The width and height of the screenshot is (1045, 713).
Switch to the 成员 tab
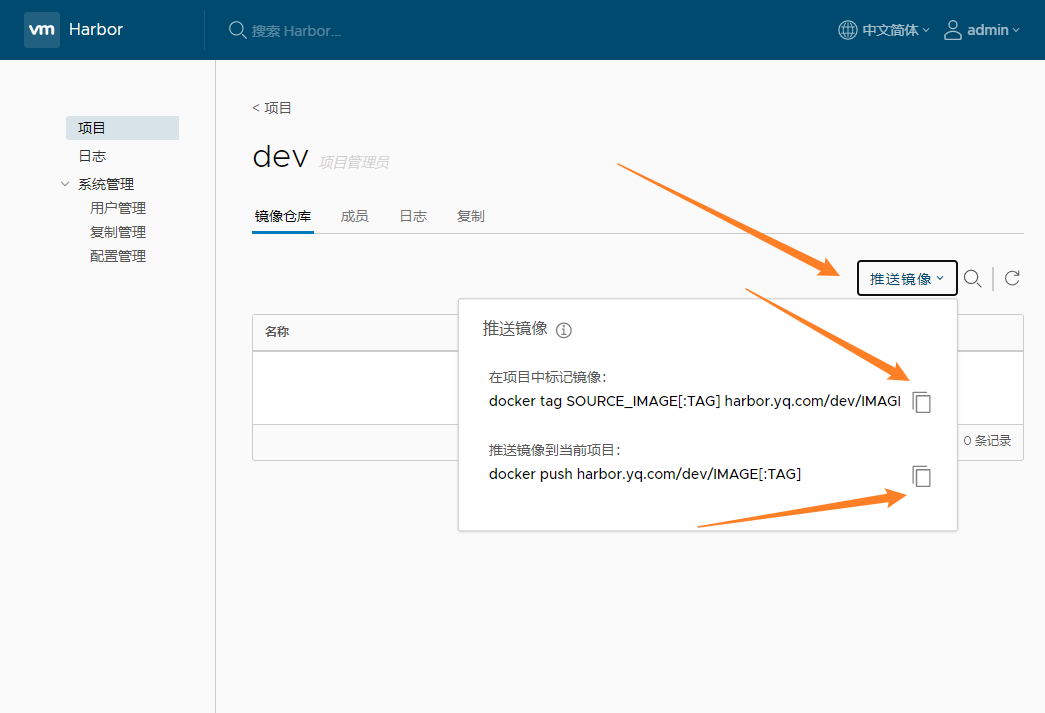coord(354,216)
